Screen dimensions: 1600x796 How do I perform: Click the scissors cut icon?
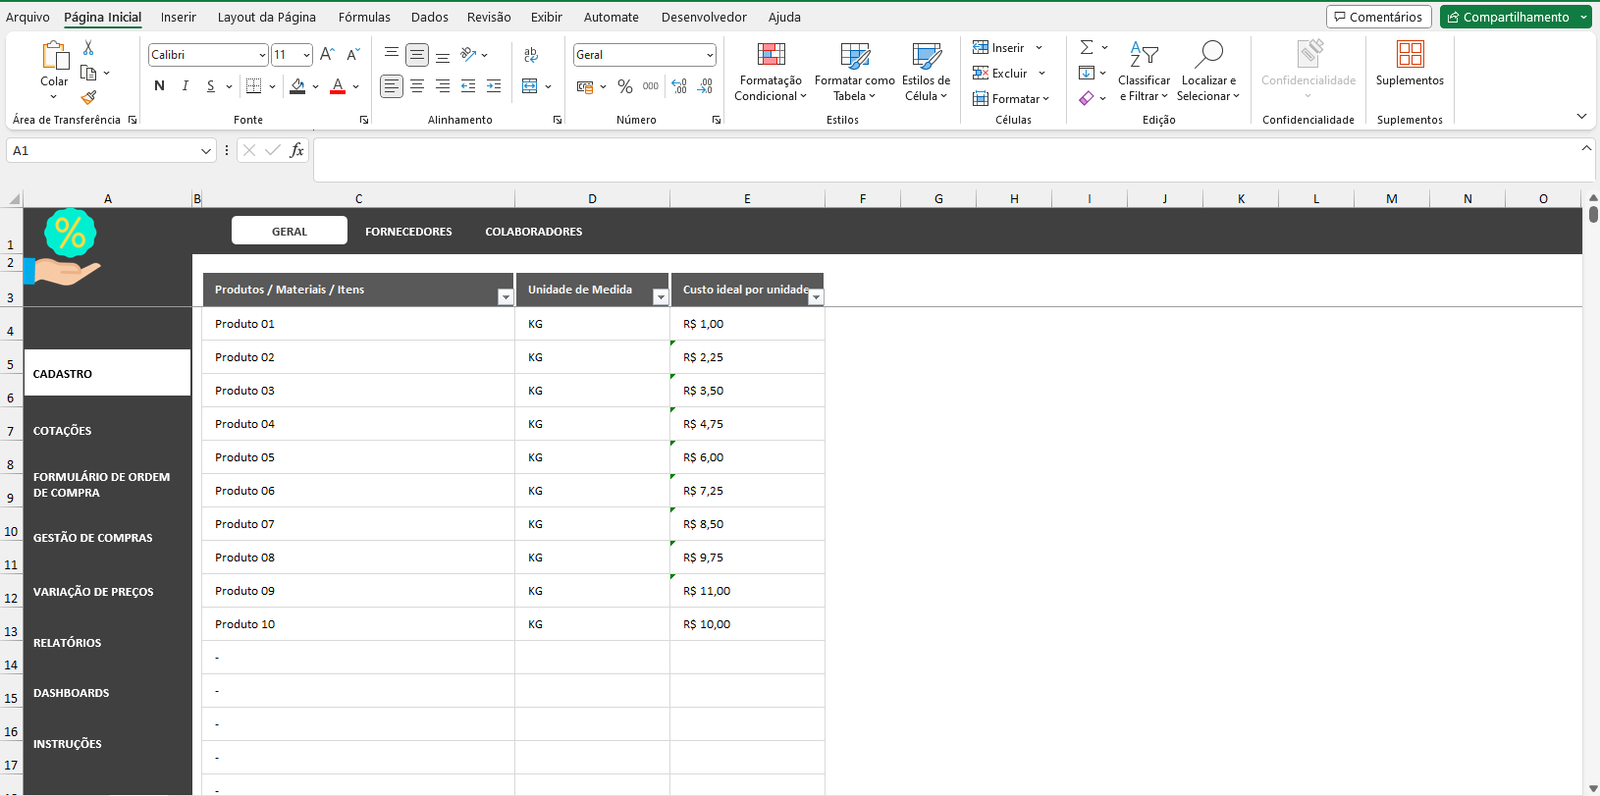tap(88, 48)
